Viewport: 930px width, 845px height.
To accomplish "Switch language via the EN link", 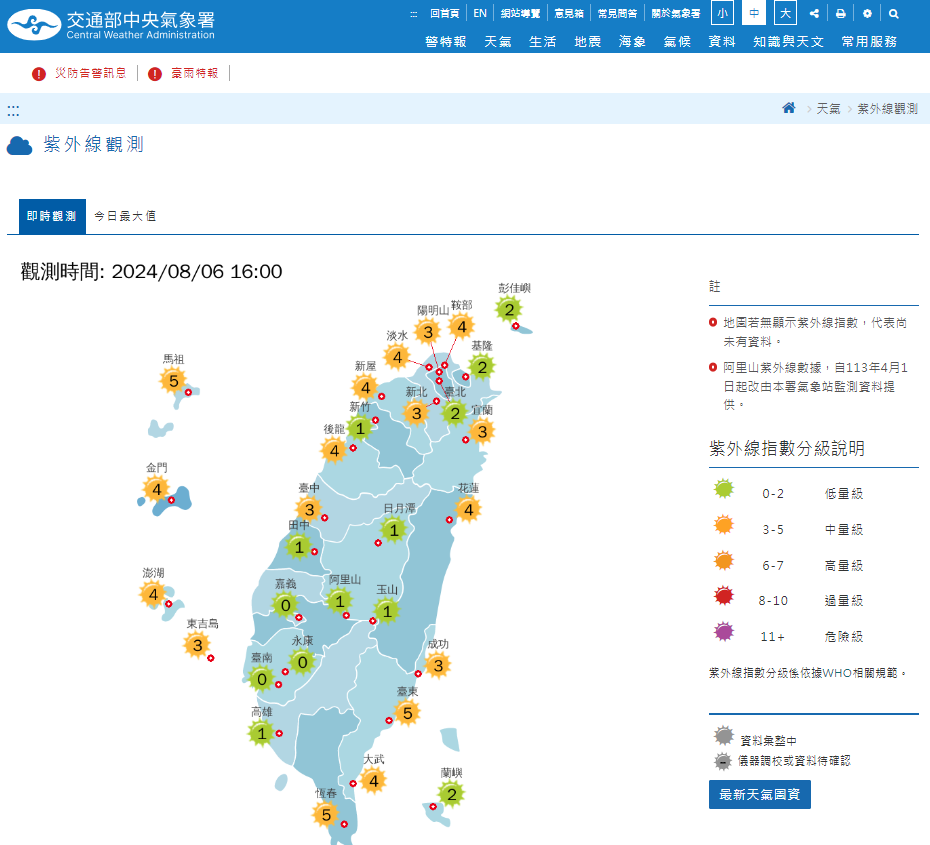I will [x=480, y=14].
